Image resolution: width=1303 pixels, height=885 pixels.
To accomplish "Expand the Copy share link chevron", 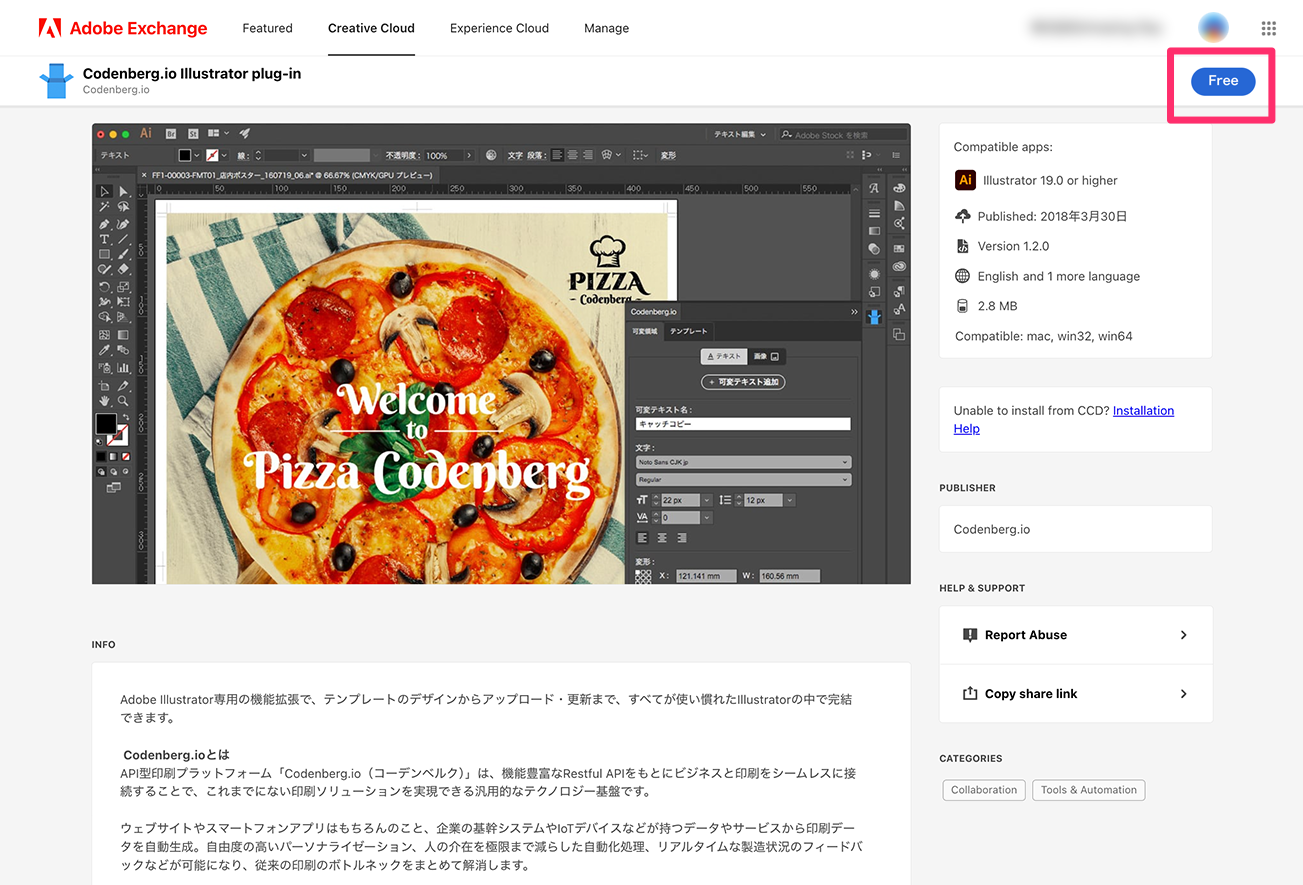I will pos(1183,694).
